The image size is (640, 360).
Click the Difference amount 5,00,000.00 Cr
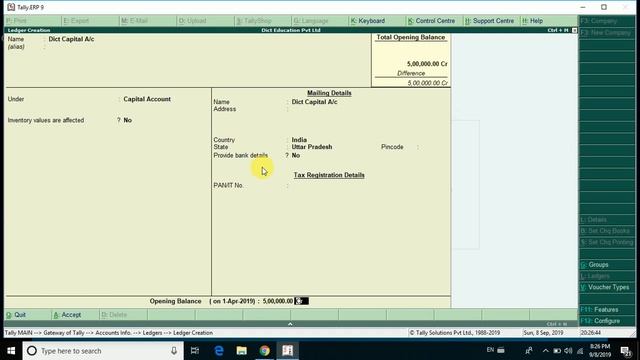[427, 83]
